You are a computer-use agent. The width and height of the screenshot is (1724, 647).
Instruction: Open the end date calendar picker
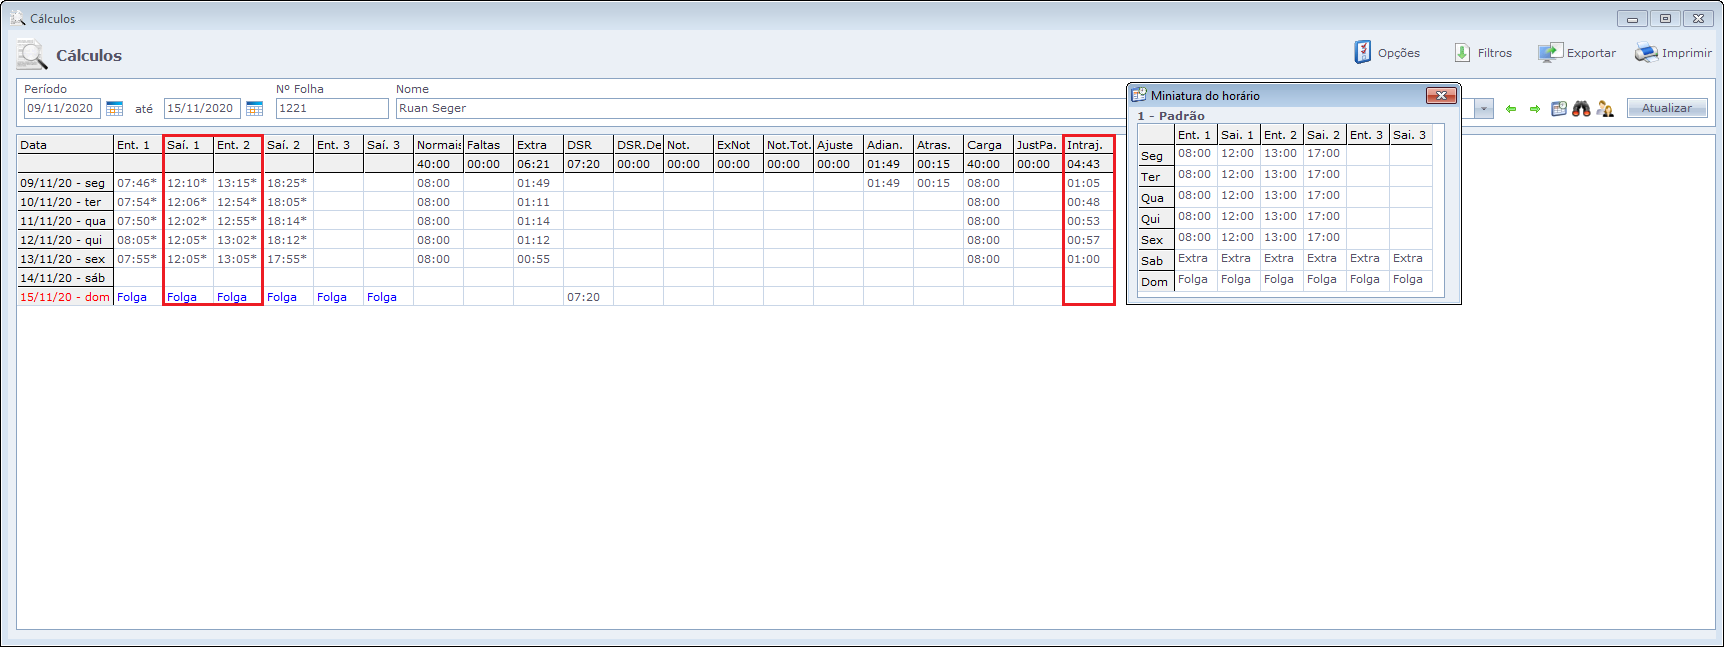(255, 108)
